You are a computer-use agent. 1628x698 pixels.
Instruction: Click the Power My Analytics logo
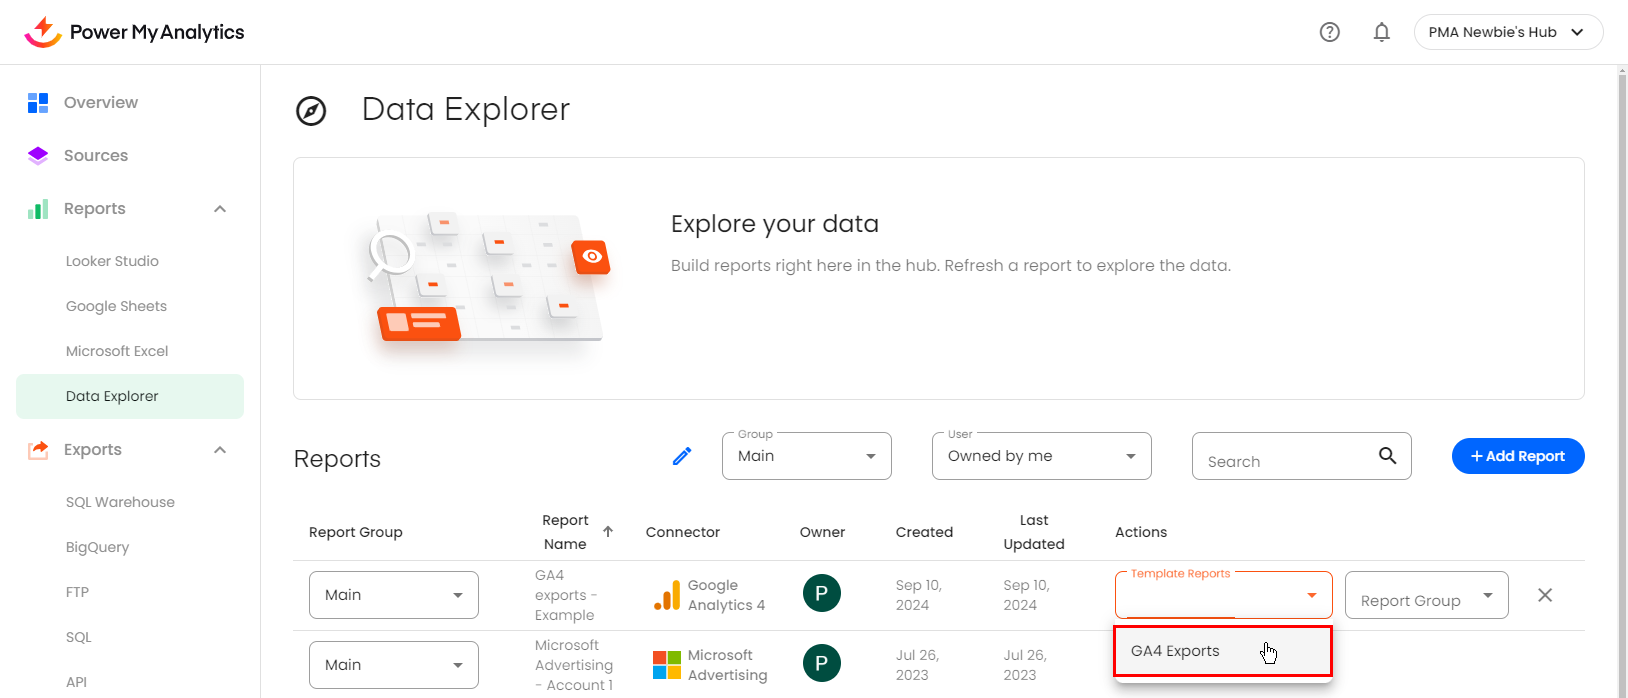point(134,32)
